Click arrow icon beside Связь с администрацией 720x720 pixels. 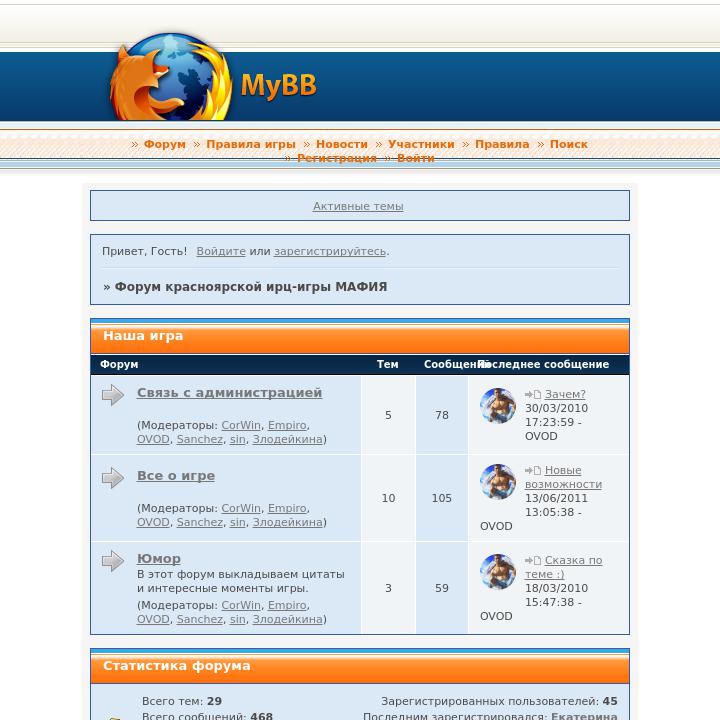tap(113, 395)
